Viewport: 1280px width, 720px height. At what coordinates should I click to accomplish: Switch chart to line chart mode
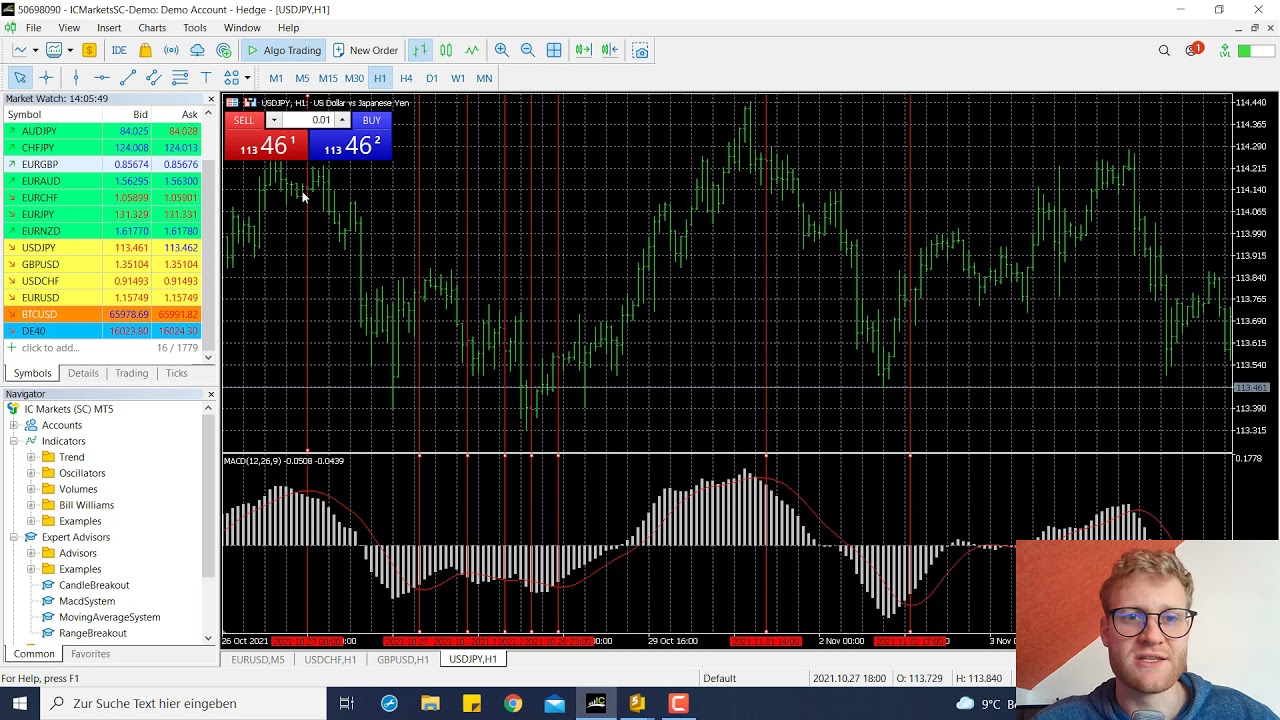(x=472, y=50)
